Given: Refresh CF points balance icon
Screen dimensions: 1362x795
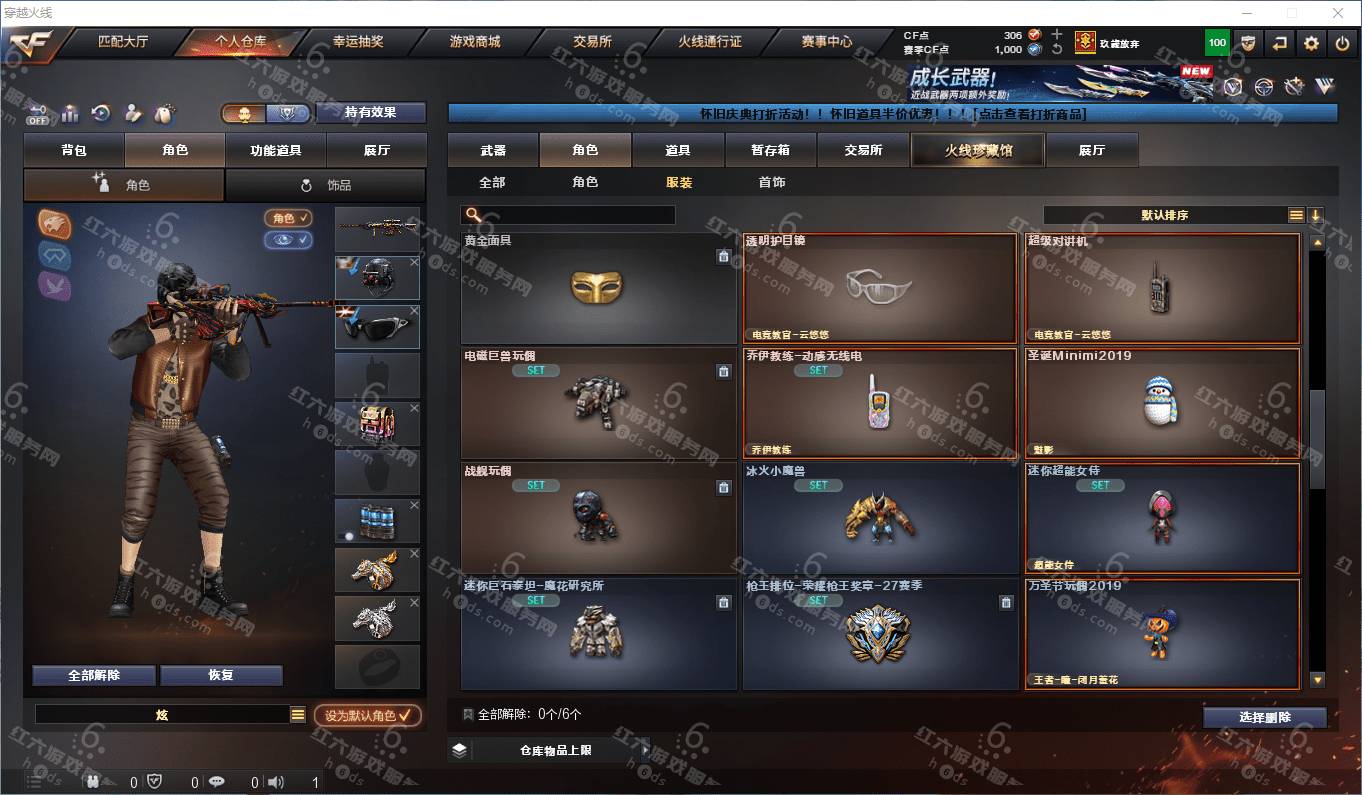Looking at the screenshot, I should pyautogui.click(x=1057, y=49).
